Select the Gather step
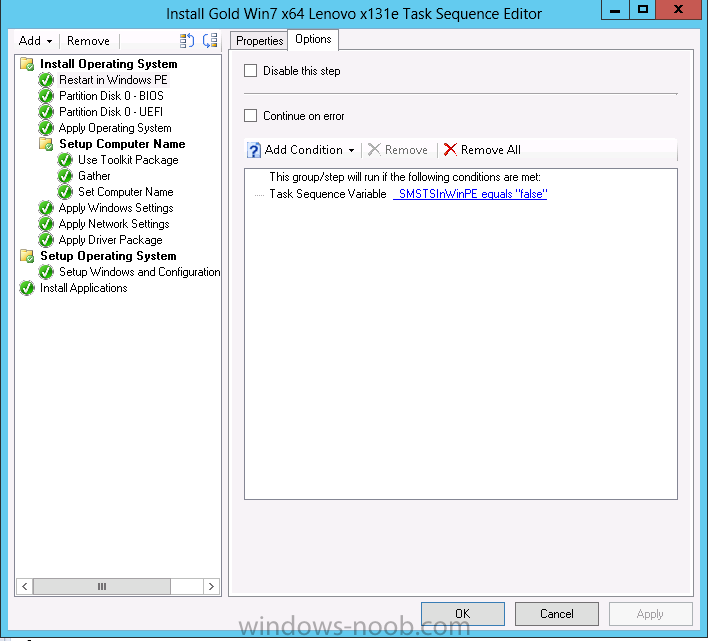Viewport: 708px width, 641px height. pyautogui.click(x=94, y=176)
